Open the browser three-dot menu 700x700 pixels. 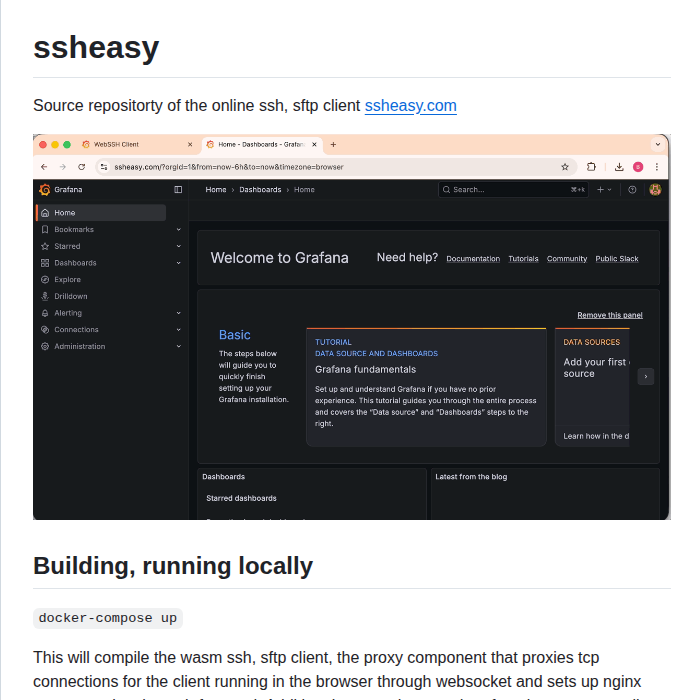pos(657,167)
